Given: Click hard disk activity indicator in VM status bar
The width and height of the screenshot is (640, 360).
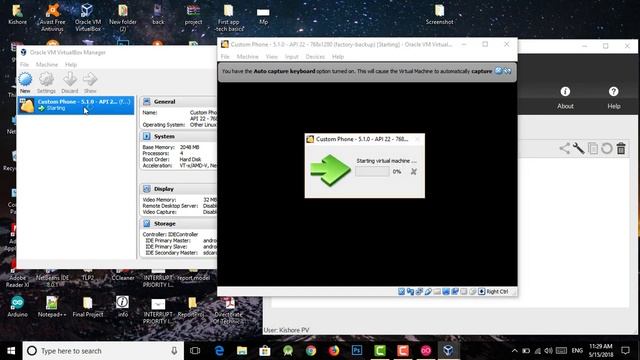Looking at the screenshot, I should pyautogui.click(x=401, y=291).
